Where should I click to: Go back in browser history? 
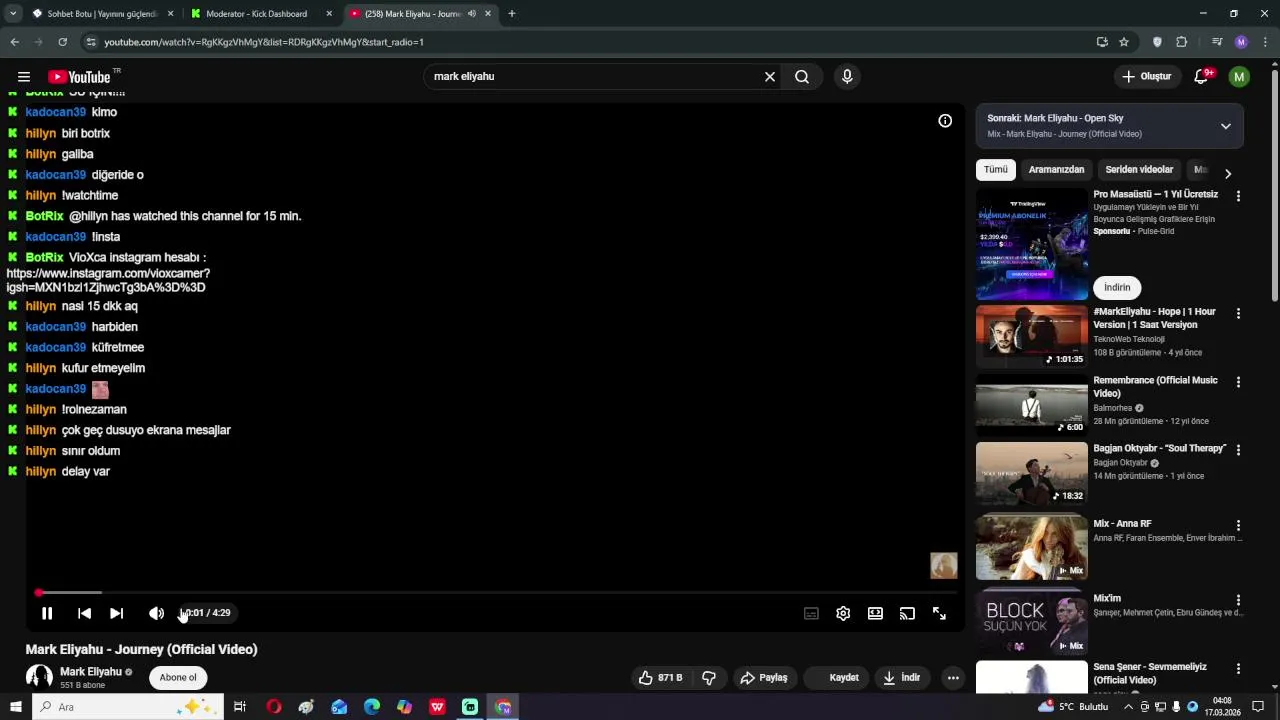pos(14,42)
